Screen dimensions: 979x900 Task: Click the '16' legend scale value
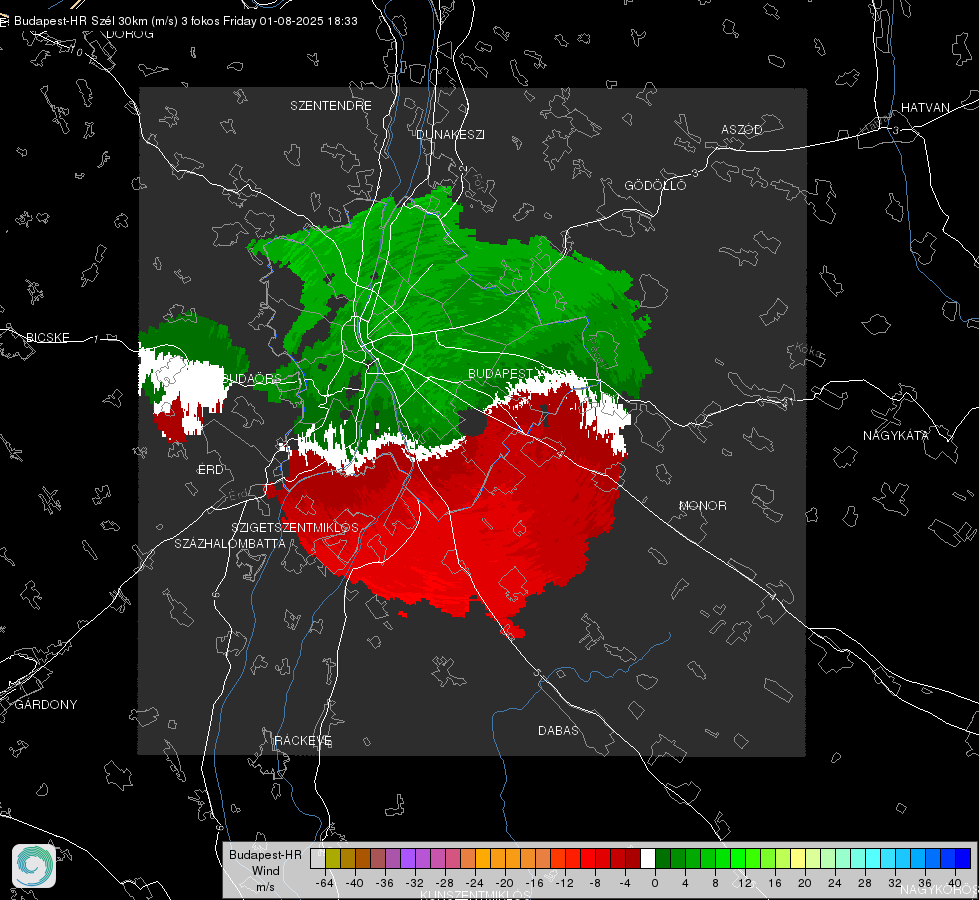pyautogui.click(x=775, y=883)
